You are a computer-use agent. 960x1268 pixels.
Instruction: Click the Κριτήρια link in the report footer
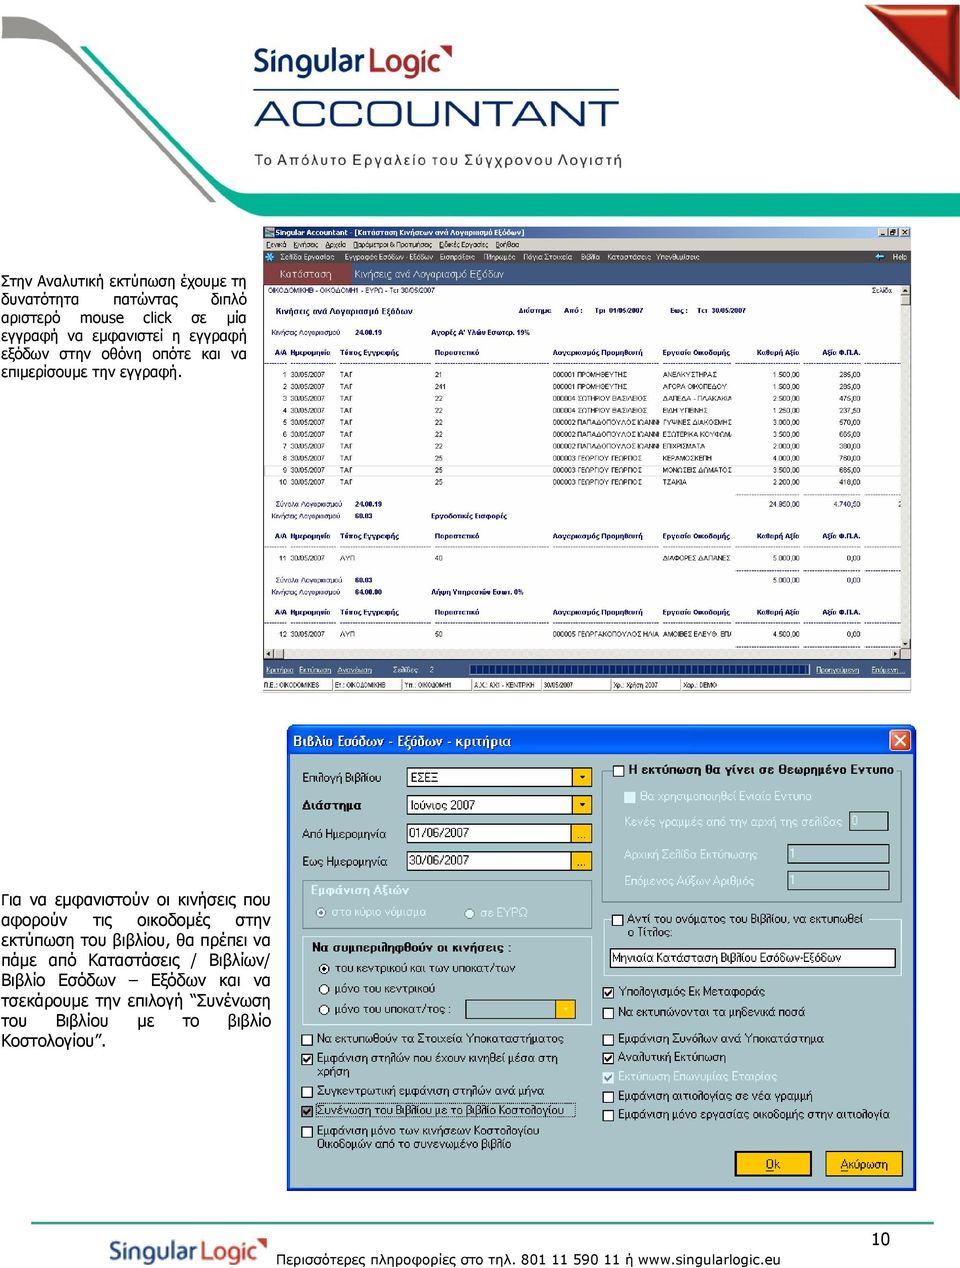tap(280, 670)
